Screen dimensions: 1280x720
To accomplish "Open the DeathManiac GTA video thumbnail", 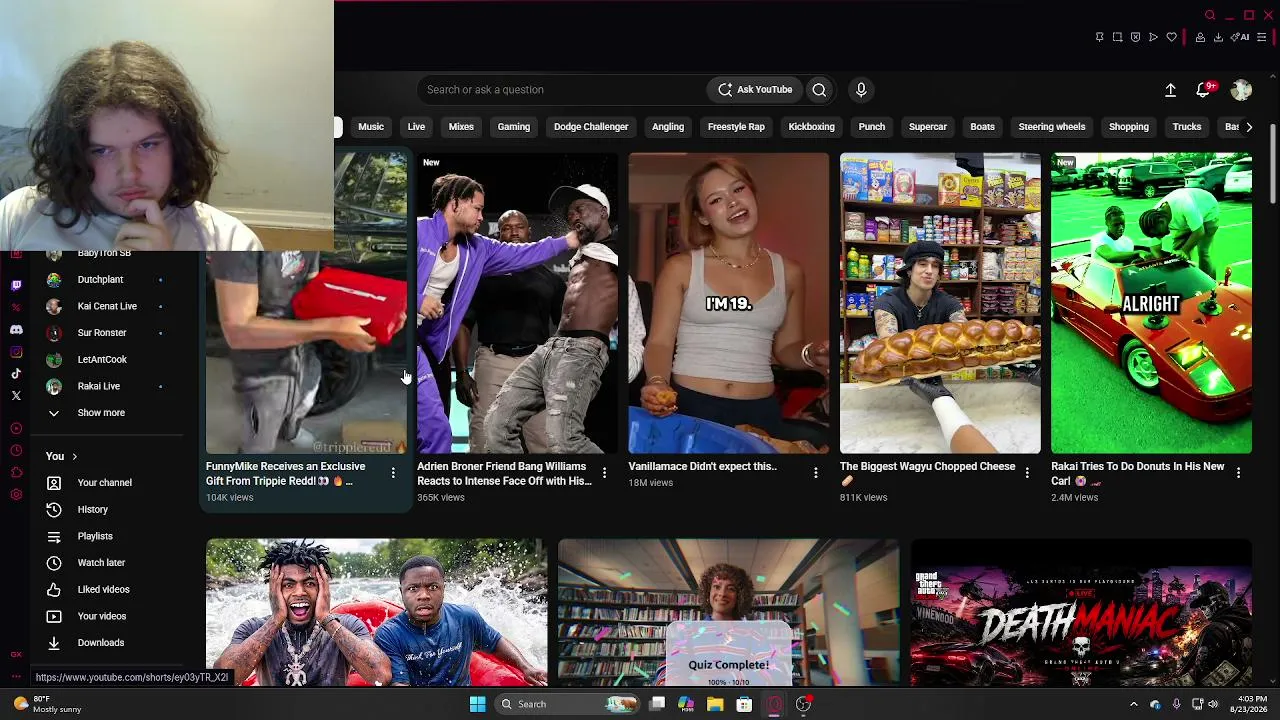I will (1081, 612).
